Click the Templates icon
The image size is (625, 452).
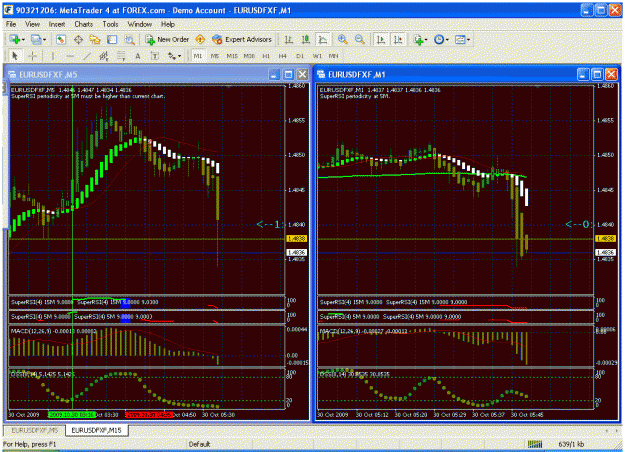(x=460, y=39)
